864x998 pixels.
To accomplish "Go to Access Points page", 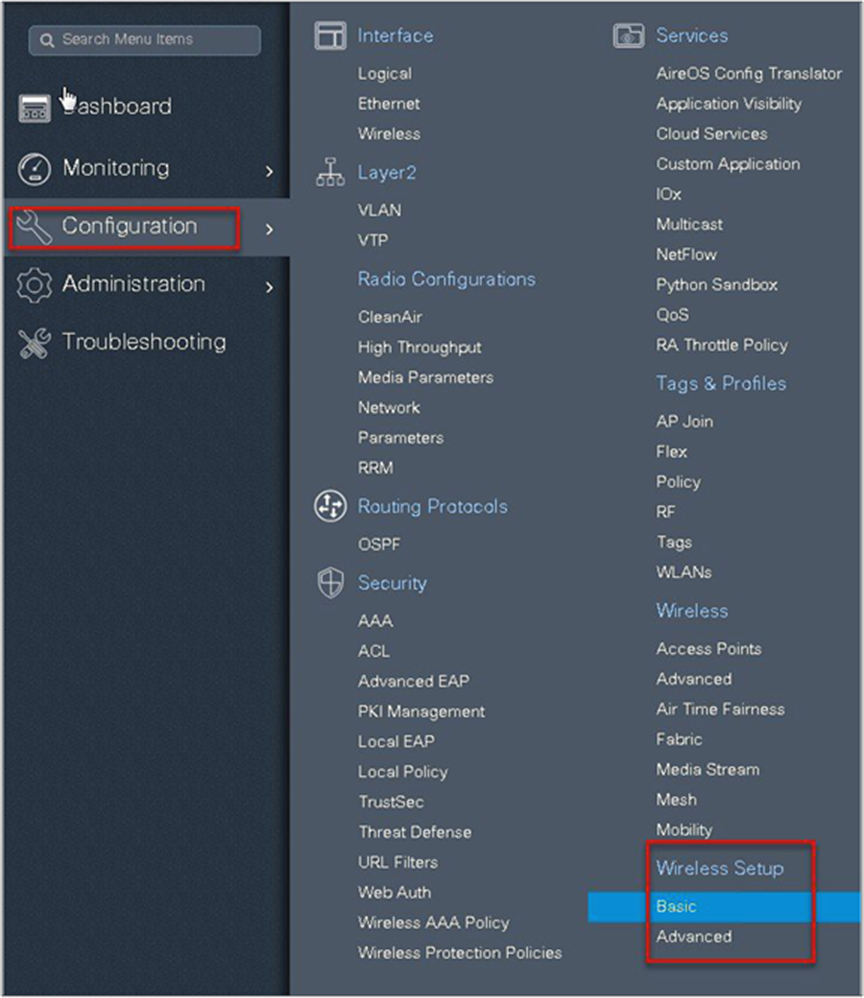I will (x=708, y=649).
